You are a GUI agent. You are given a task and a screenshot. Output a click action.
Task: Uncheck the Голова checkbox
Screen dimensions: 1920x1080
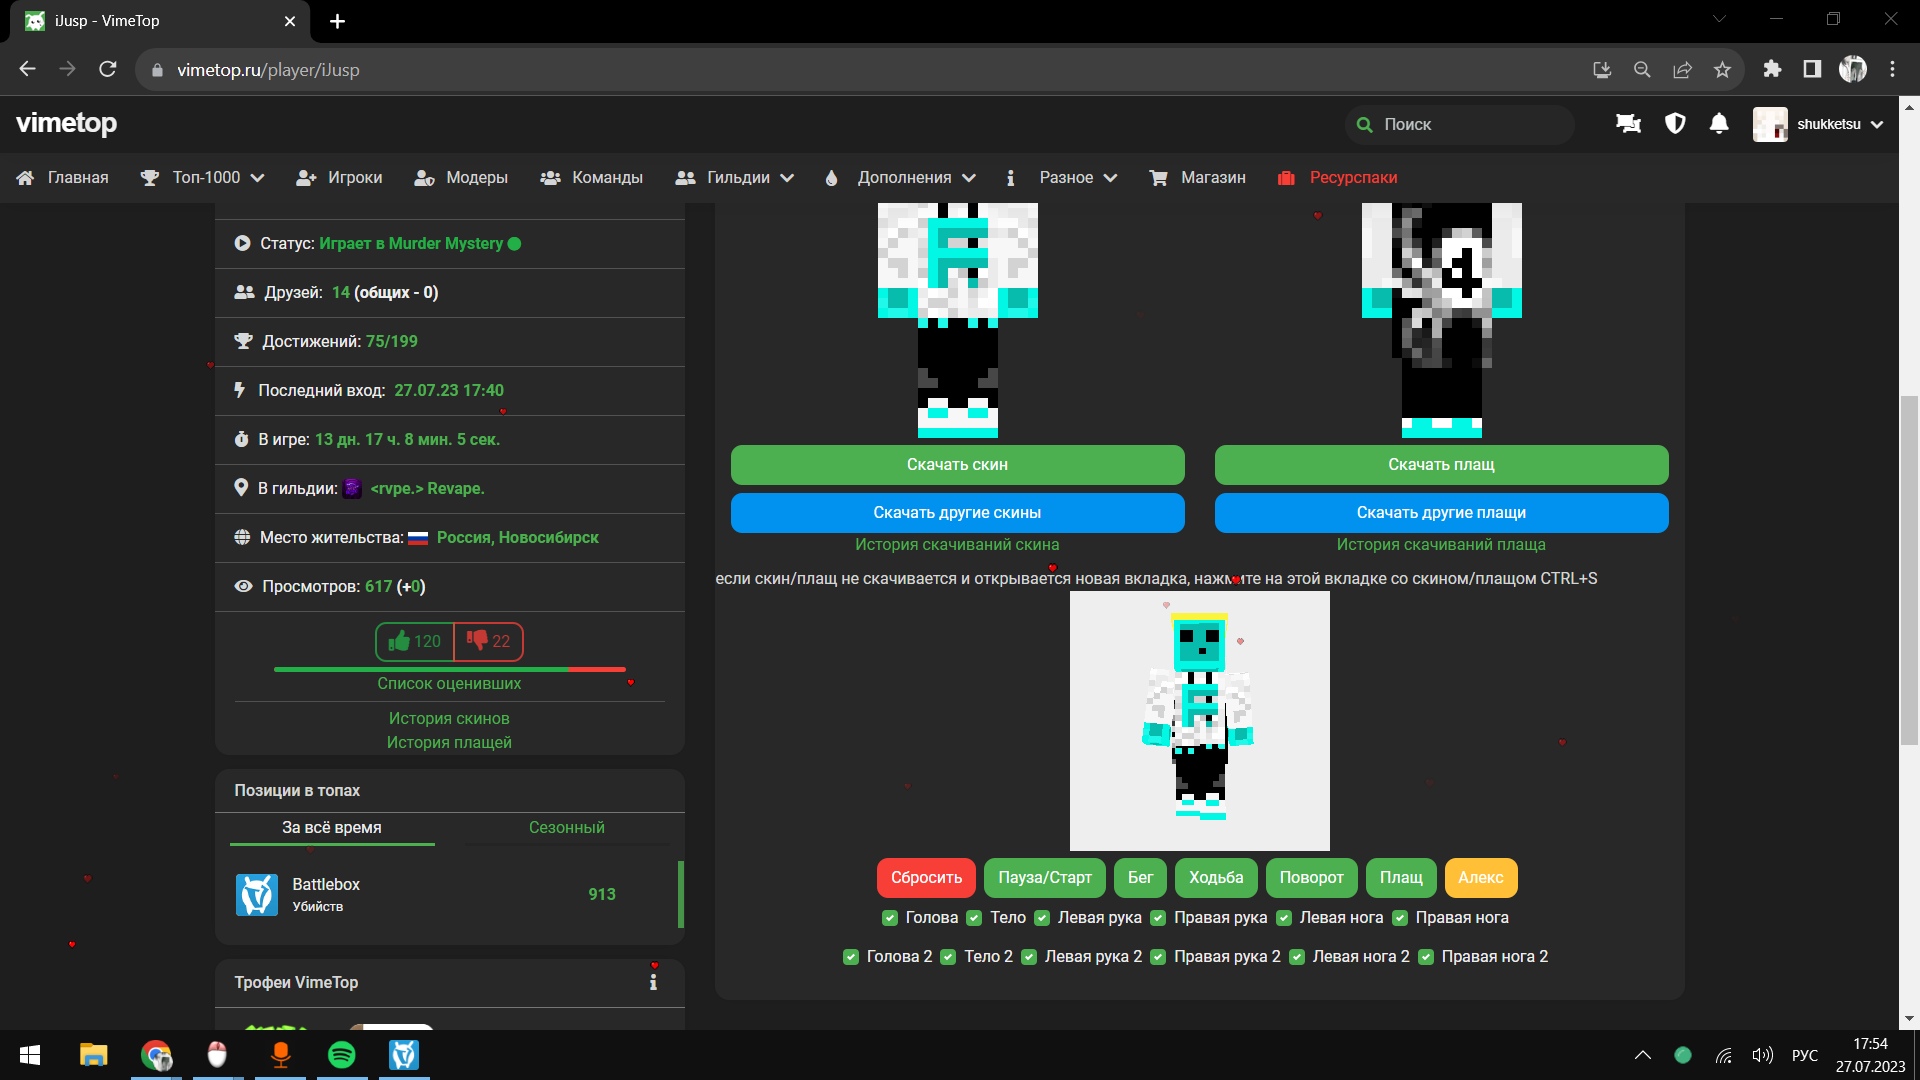coord(889,918)
